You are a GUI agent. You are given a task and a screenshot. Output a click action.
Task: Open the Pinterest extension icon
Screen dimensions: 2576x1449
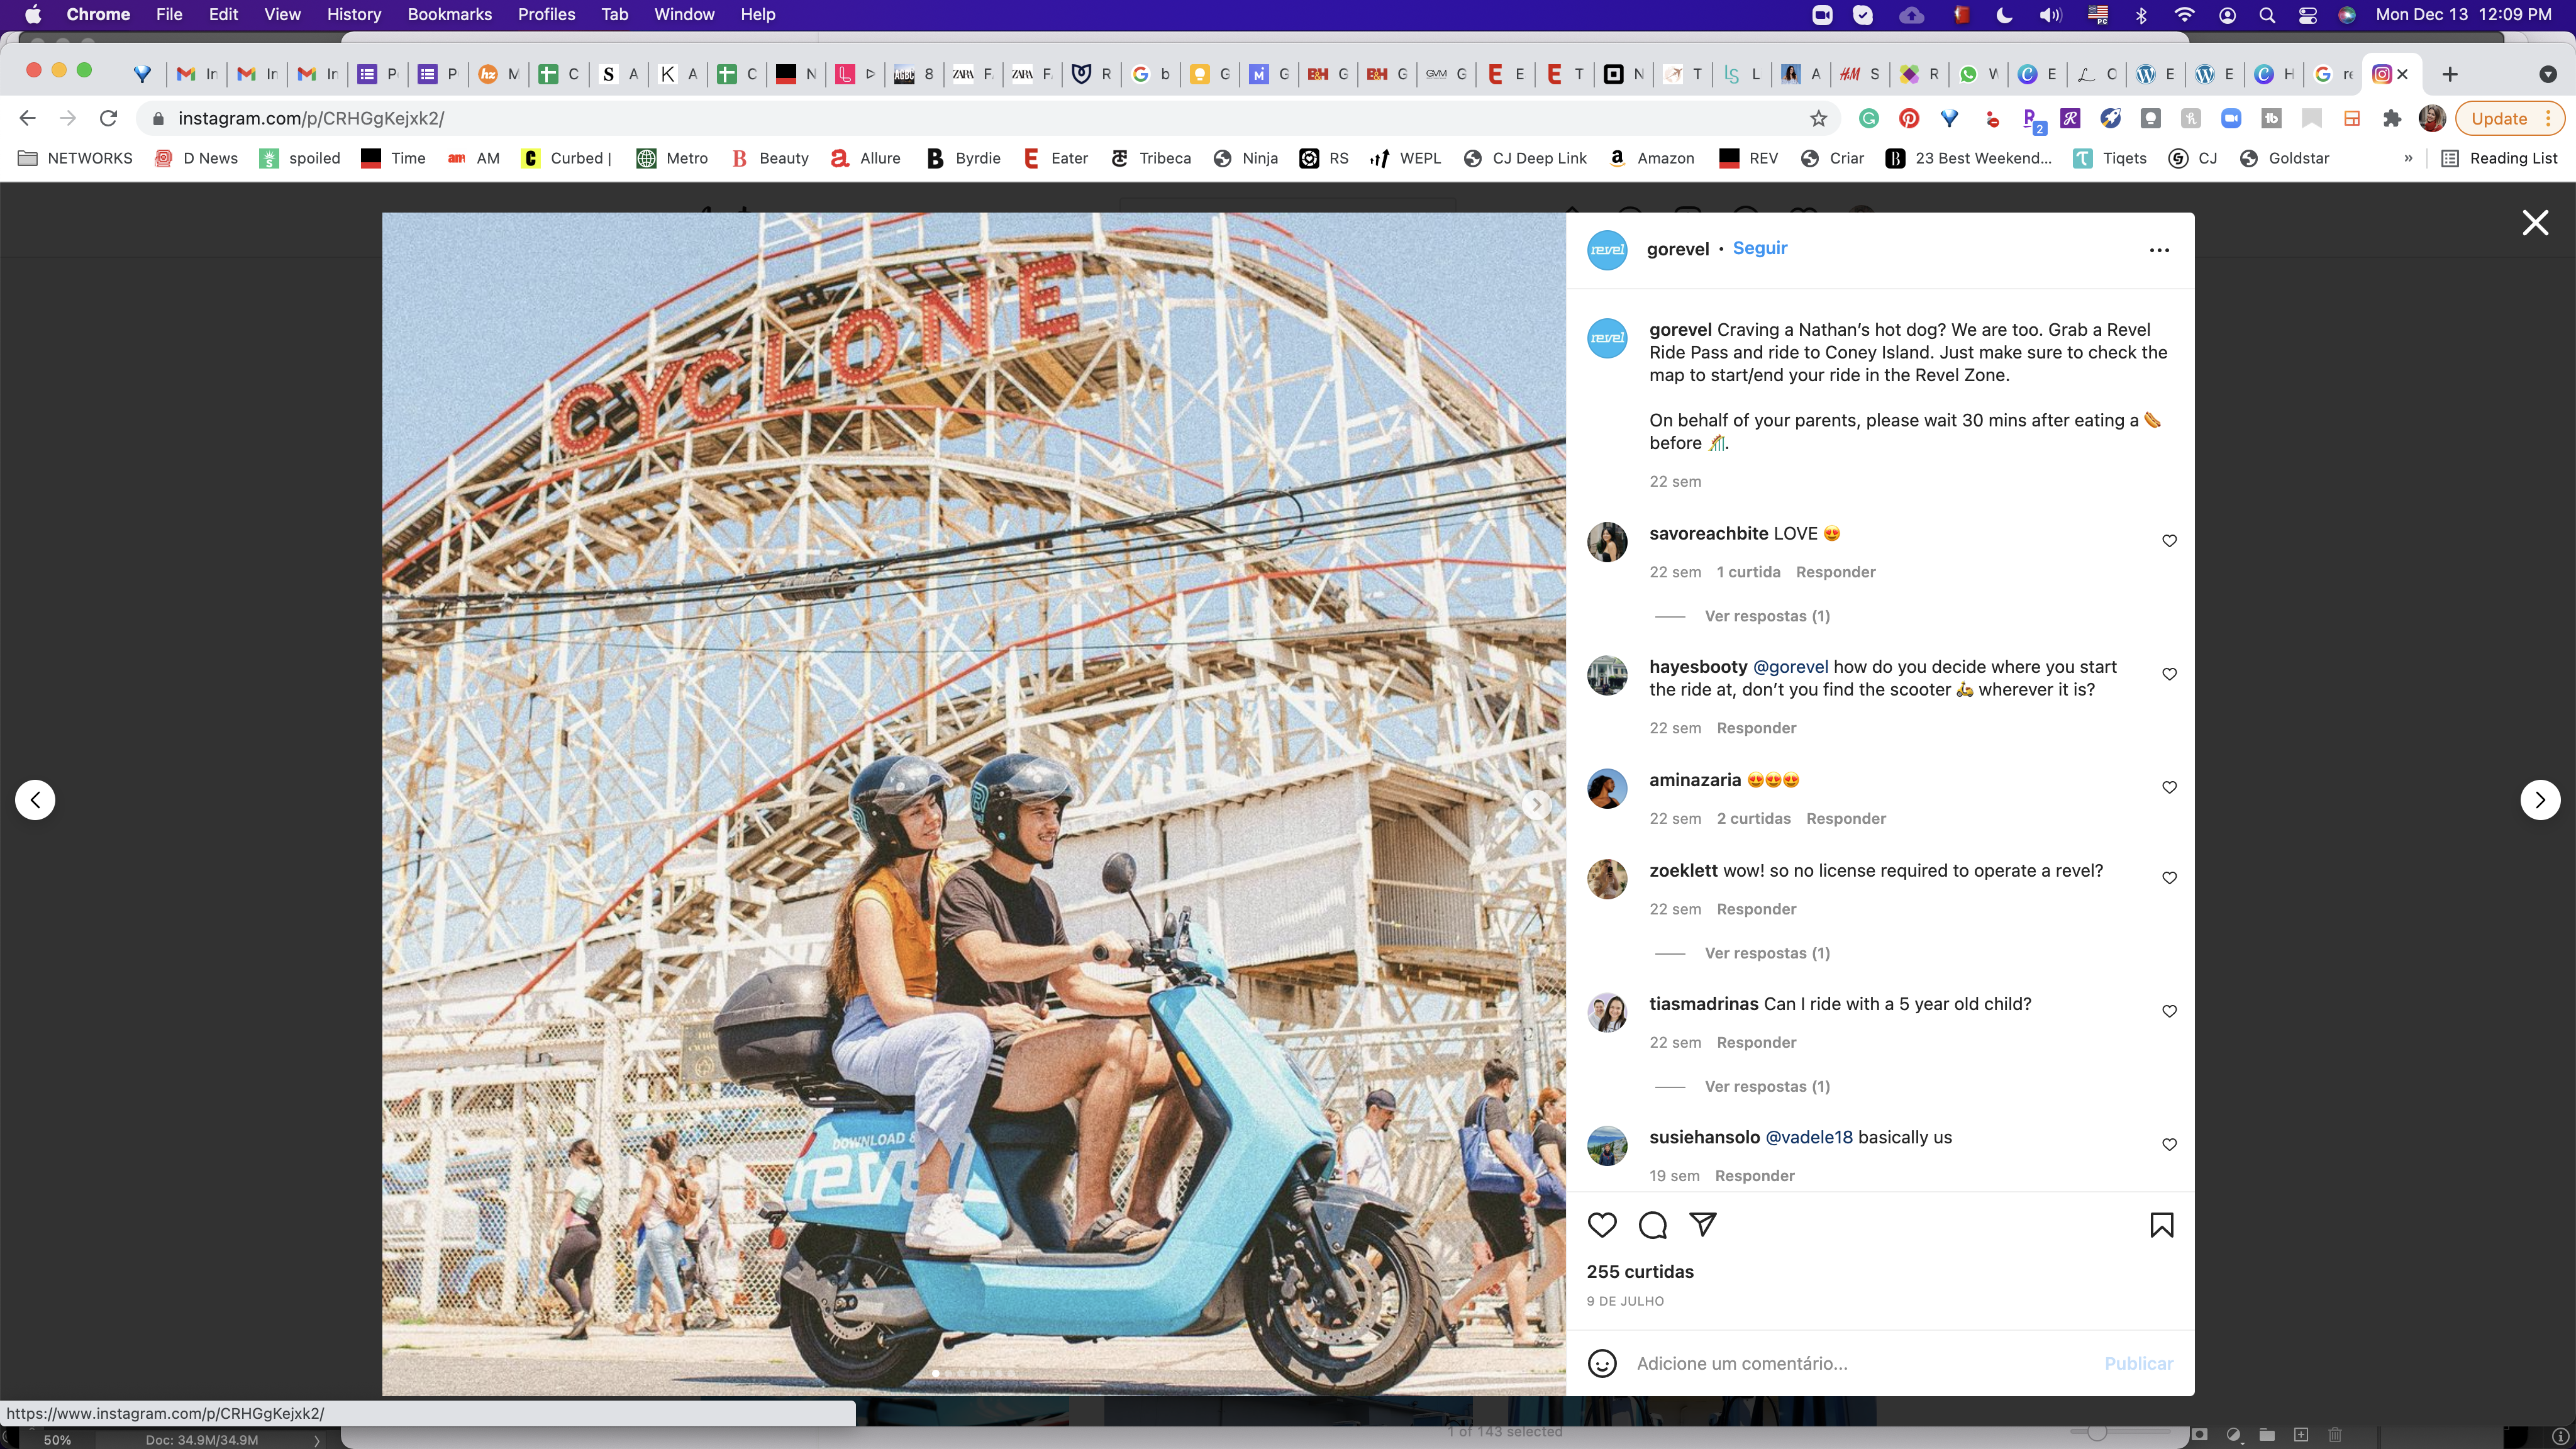pyautogui.click(x=1909, y=118)
